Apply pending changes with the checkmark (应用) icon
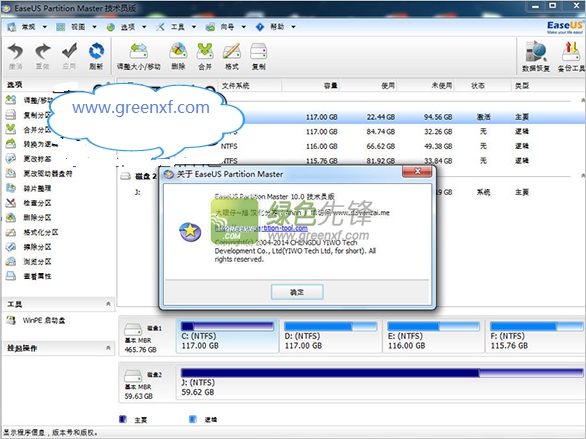 coord(70,51)
